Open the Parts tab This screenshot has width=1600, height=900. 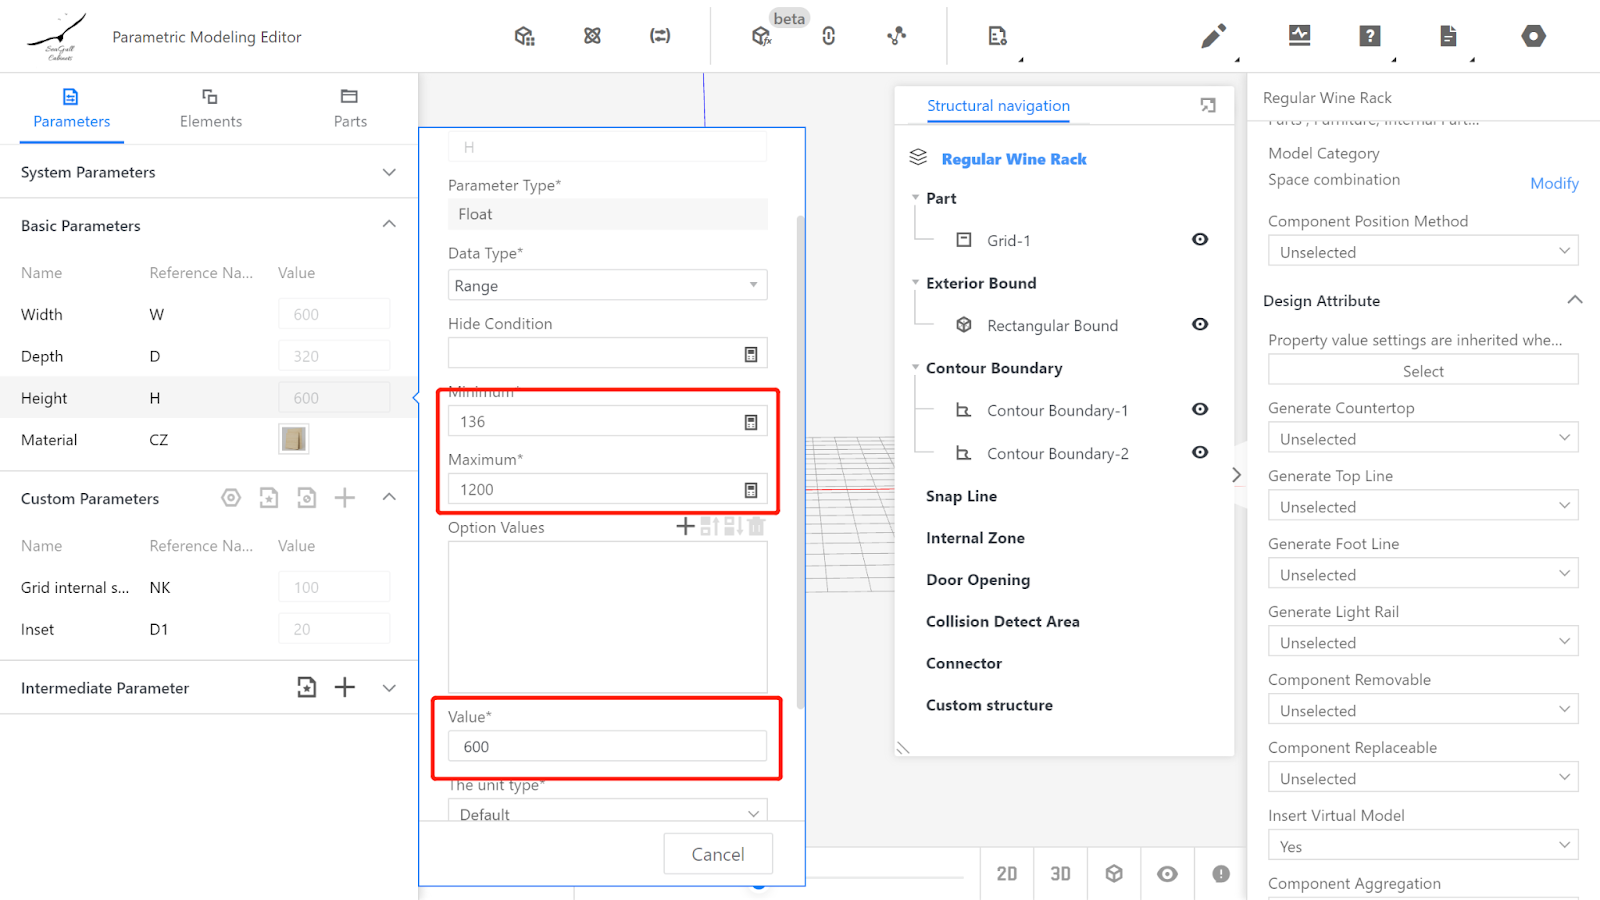tap(349, 108)
